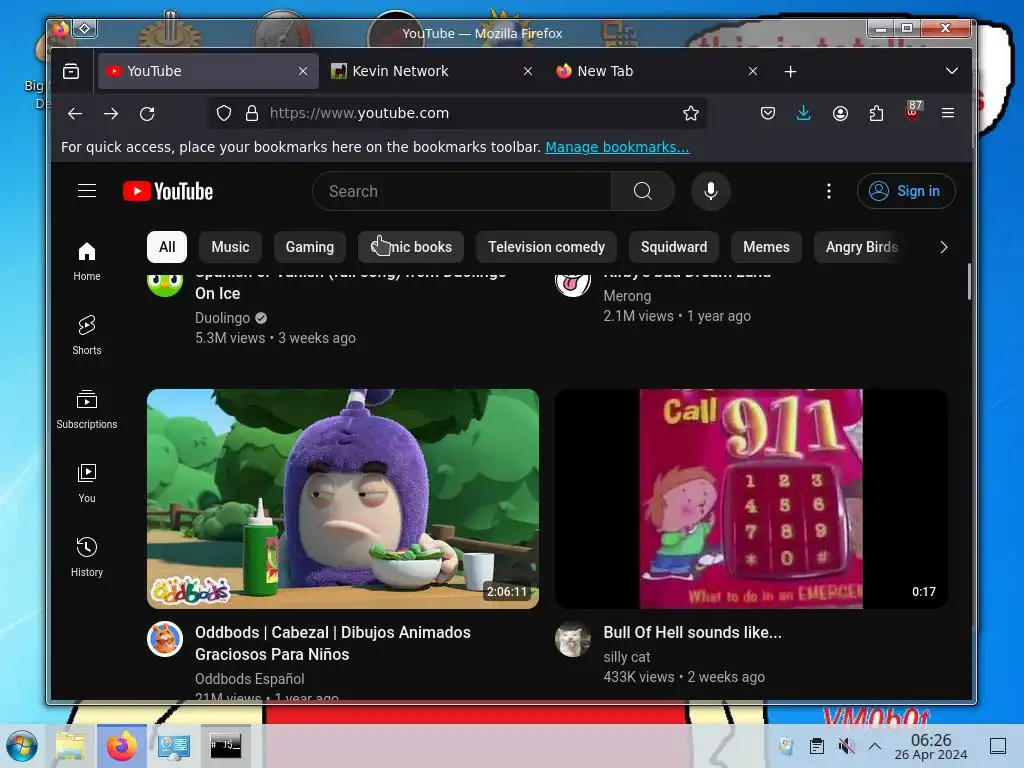Play the Call 911 video thumbnail
Viewport: 1024px width, 768px height.
coord(751,499)
